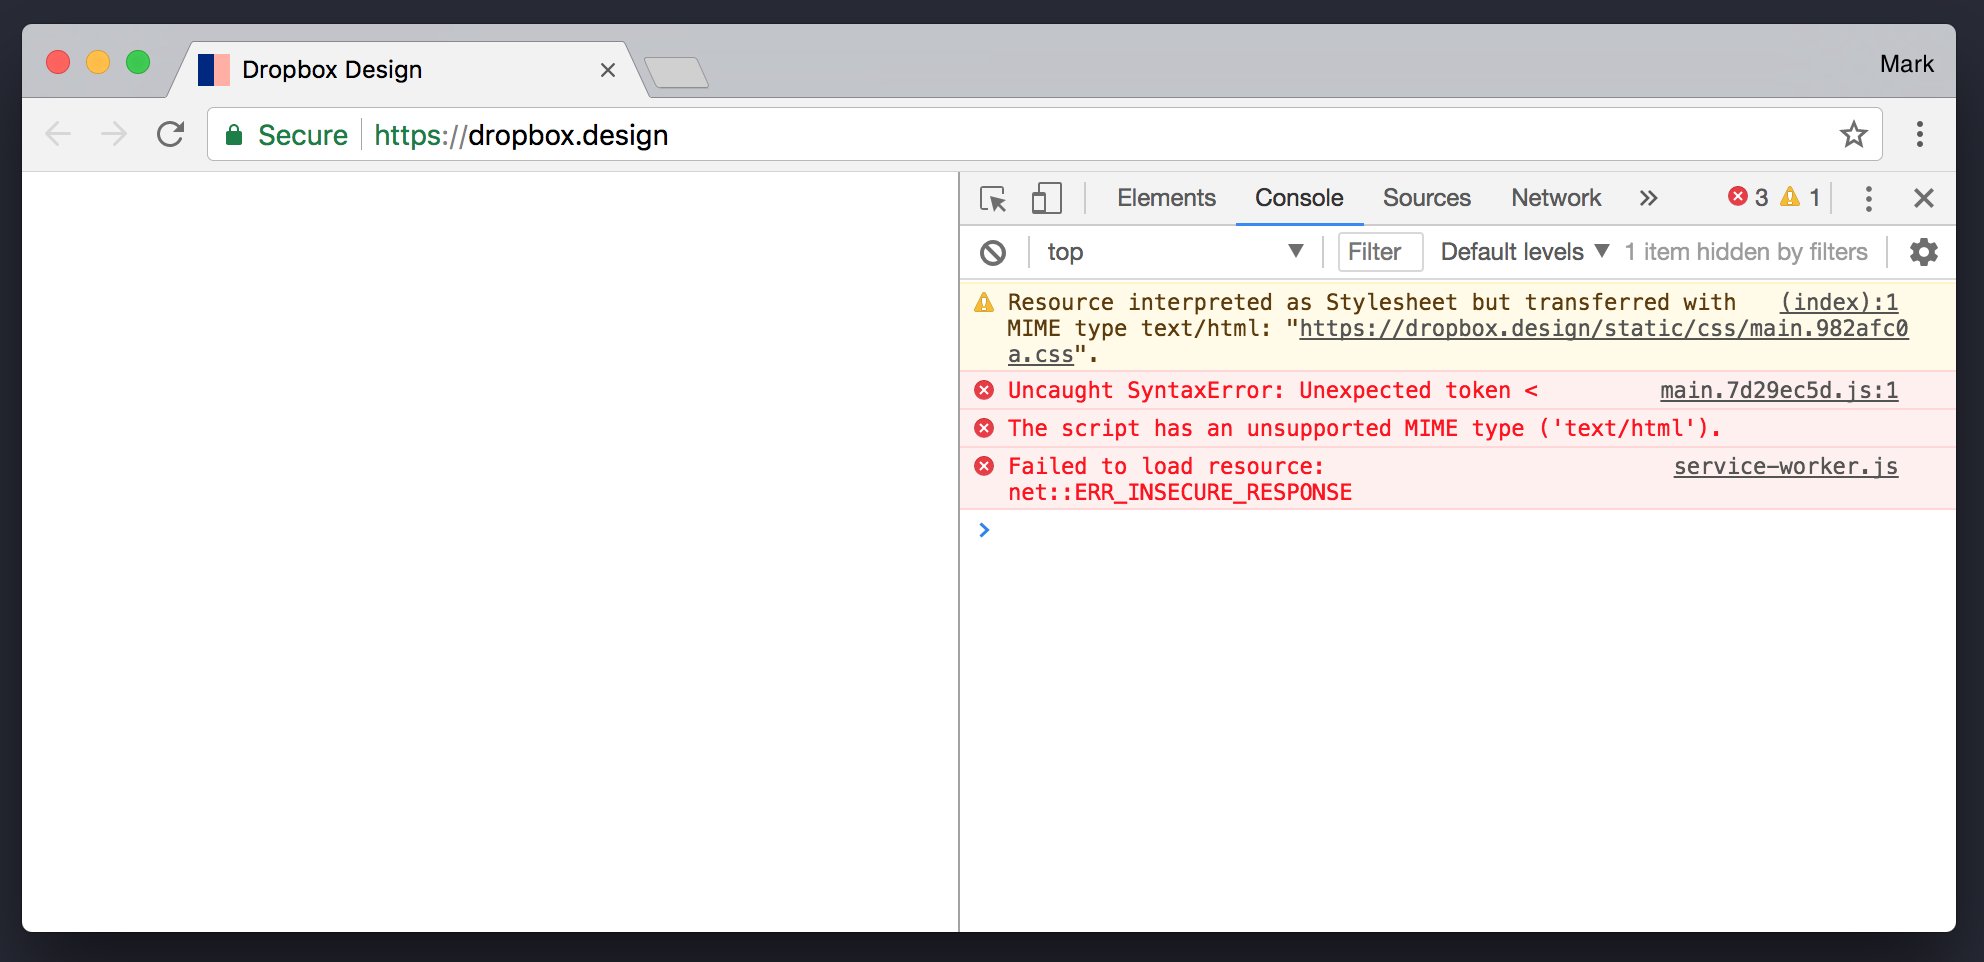
Task: Open the top execution context dropdown
Action: coord(1175,252)
